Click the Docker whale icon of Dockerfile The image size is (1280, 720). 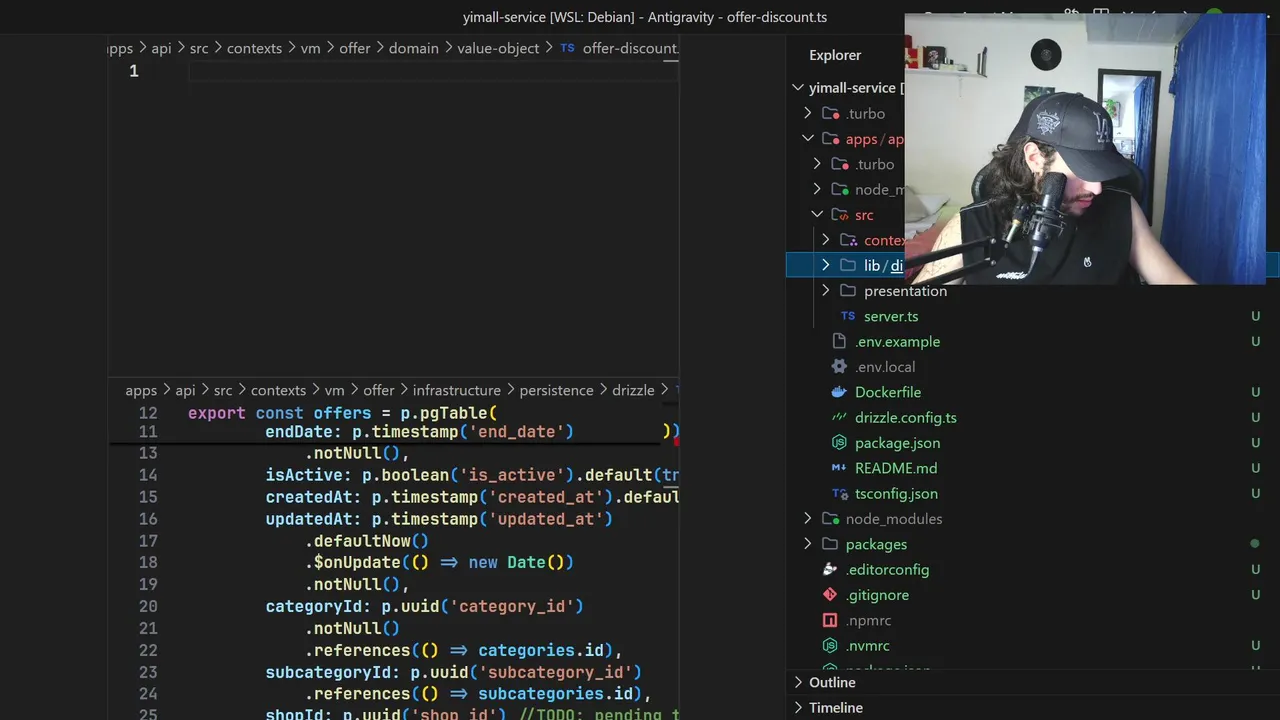pyautogui.click(x=839, y=392)
